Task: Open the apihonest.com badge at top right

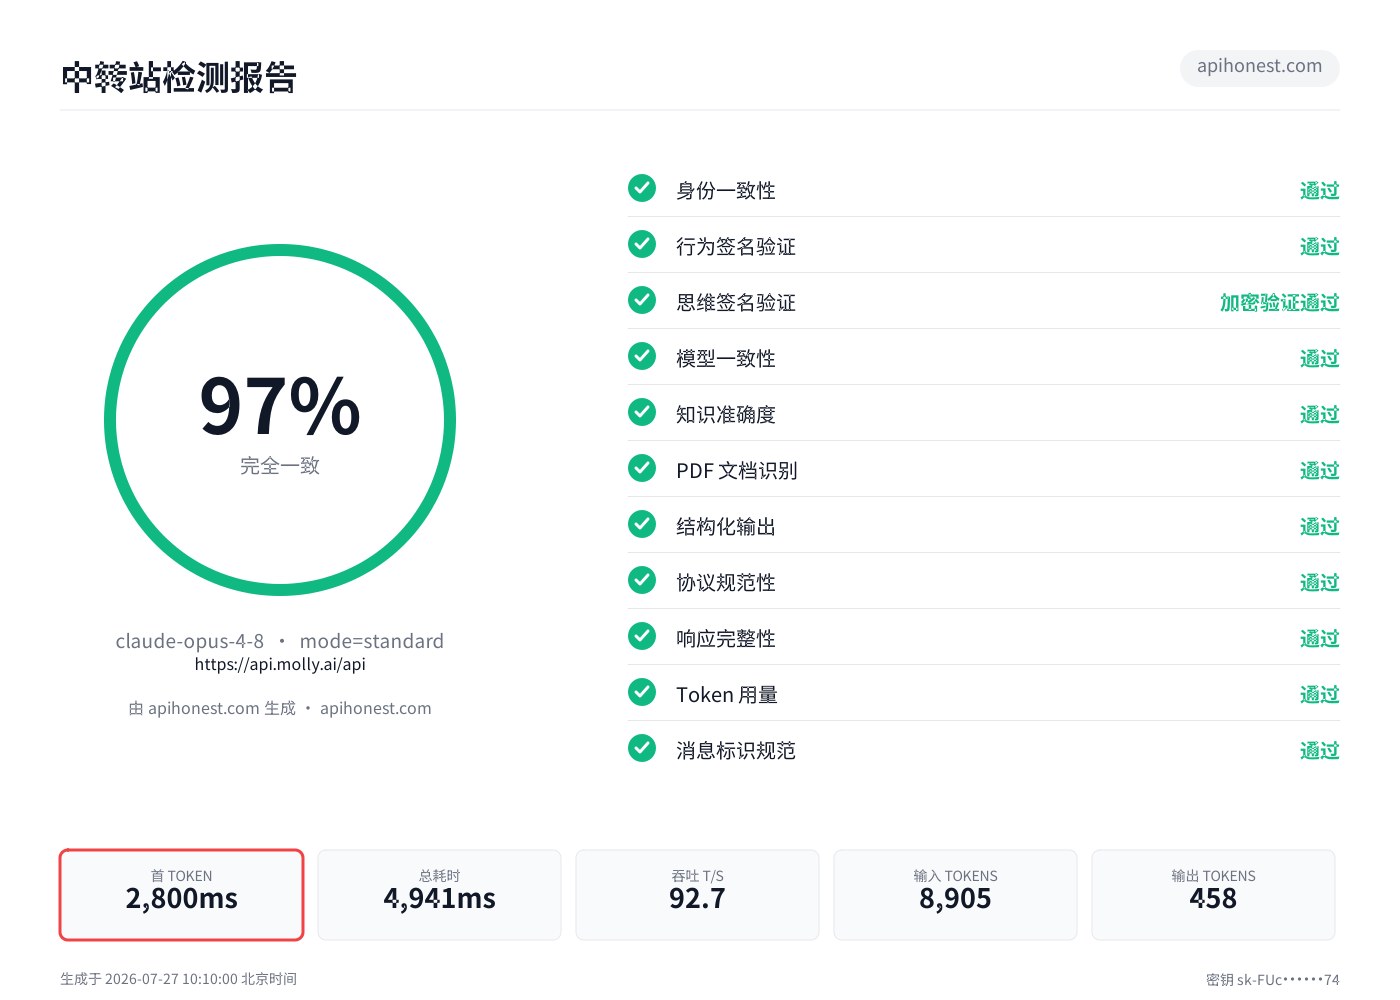Action: (1259, 67)
